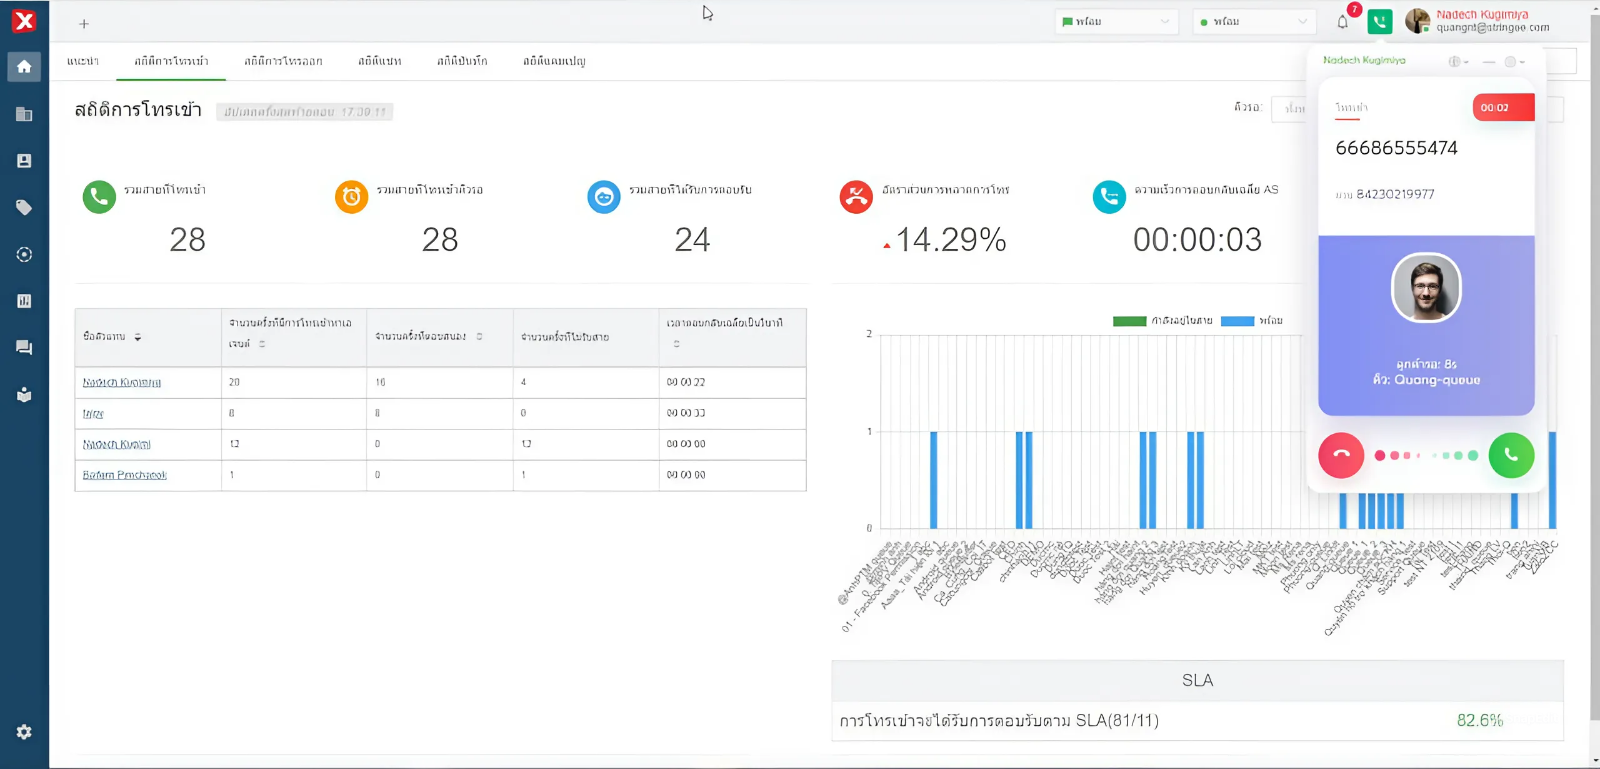Switch to the chat statistics tab
Screen dimensions: 1600x769
(x=380, y=61)
